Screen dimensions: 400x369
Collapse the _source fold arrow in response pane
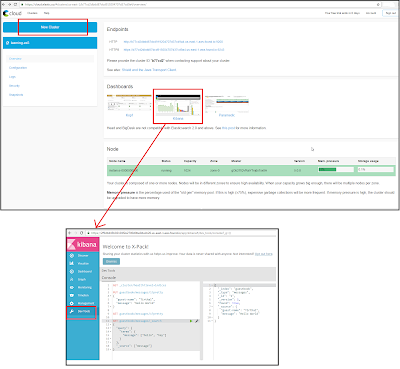pos(212,306)
